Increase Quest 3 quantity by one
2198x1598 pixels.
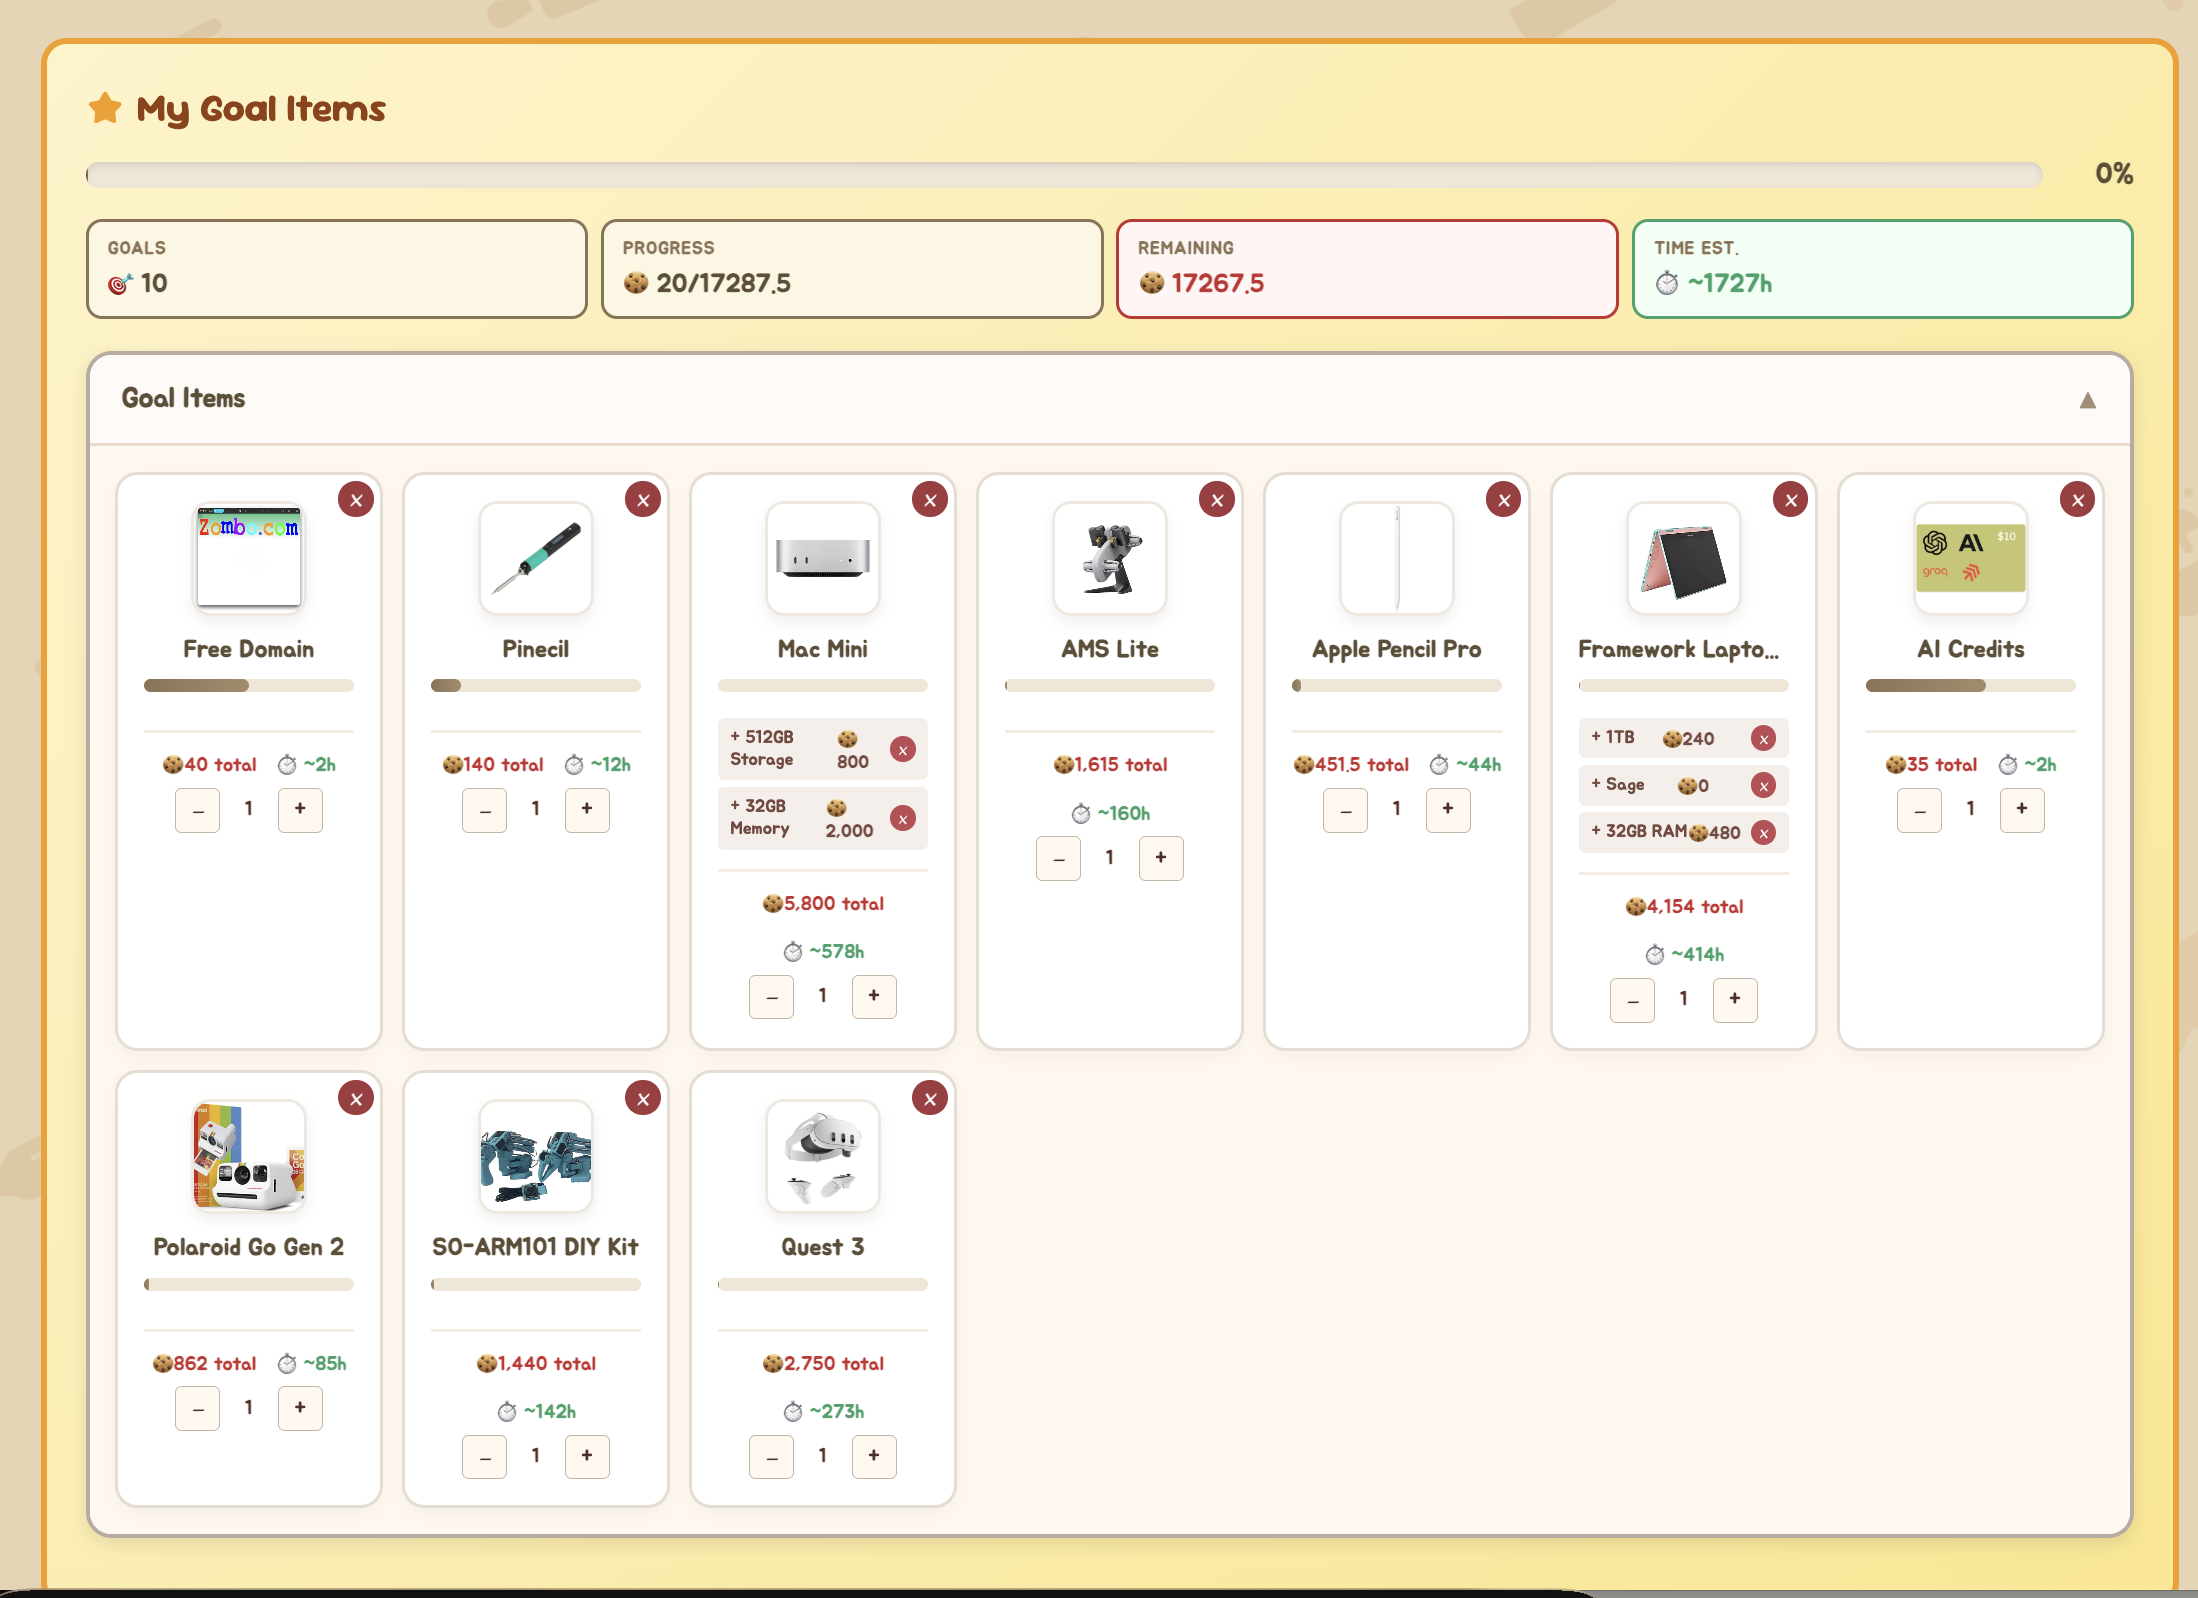[x=874, y=1456]
